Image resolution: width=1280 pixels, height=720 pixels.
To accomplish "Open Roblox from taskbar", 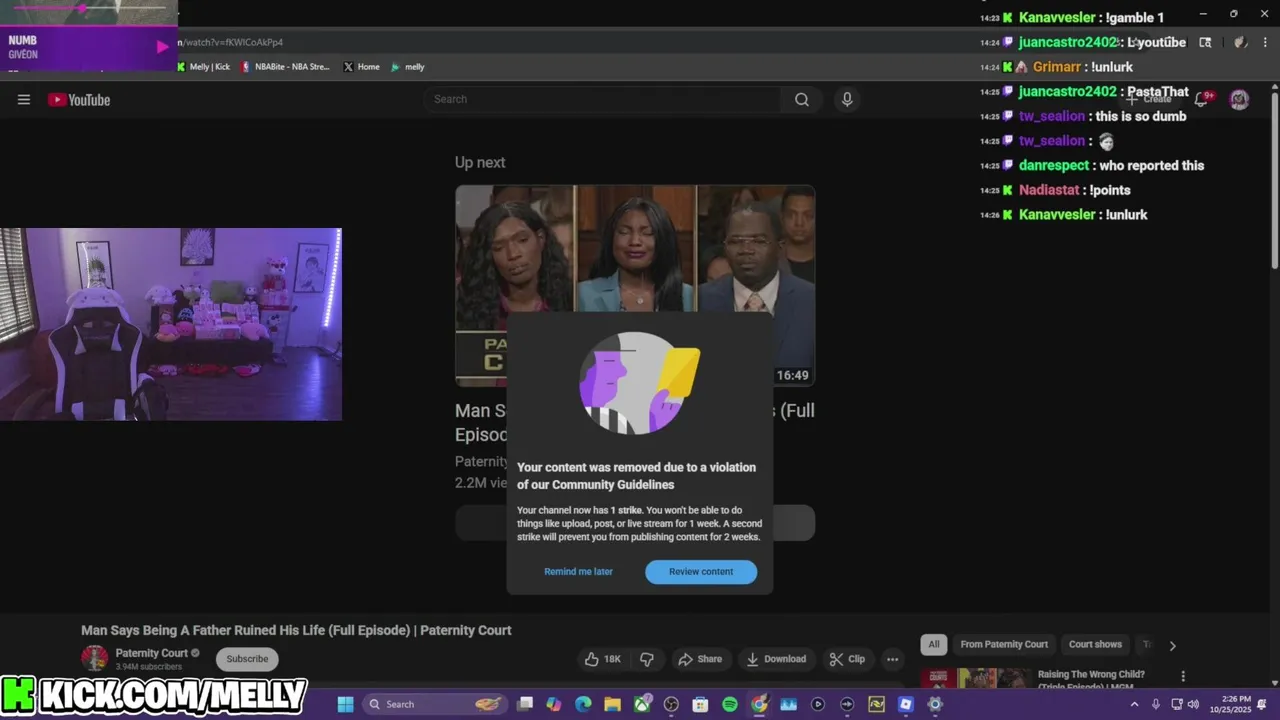I will (x=906, y=704).
